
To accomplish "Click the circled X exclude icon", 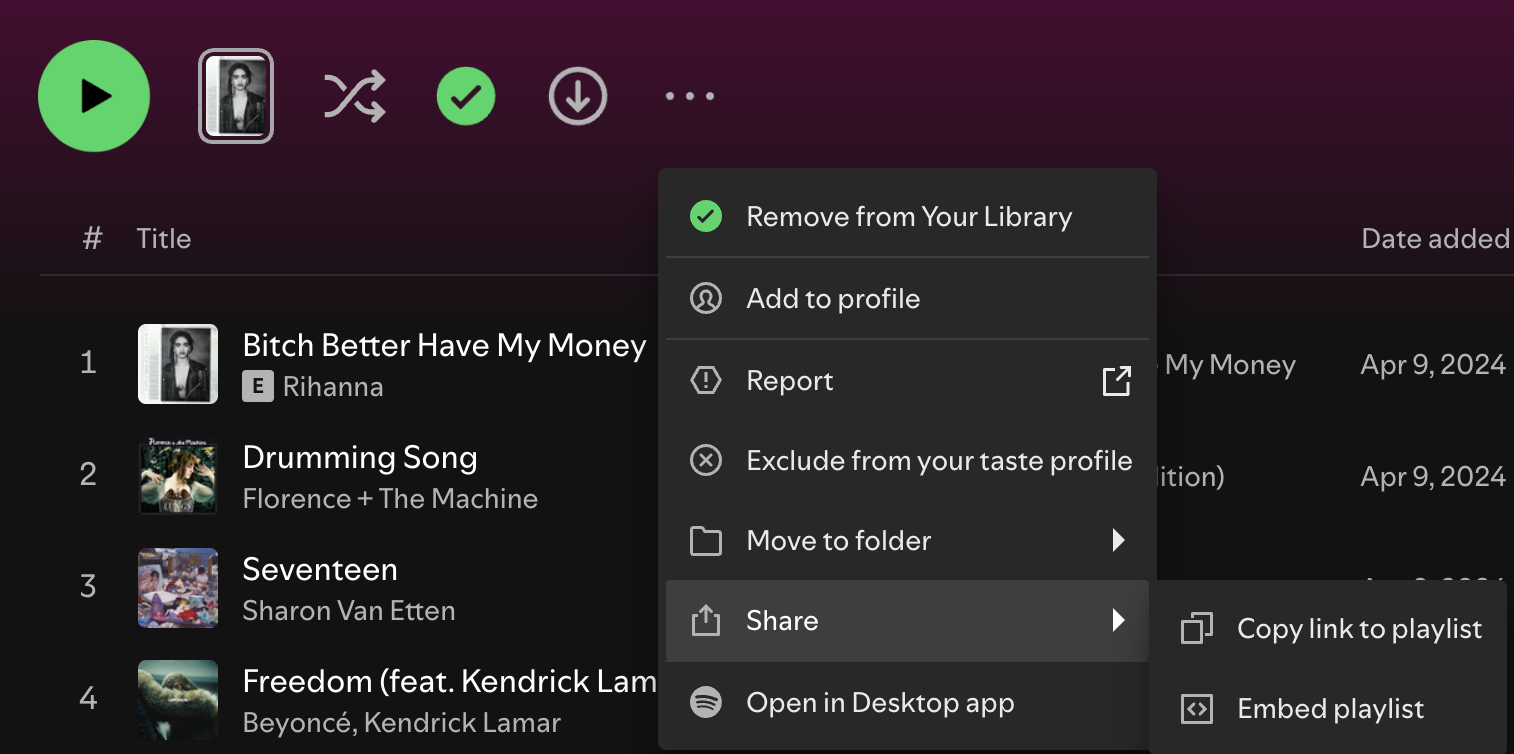I will click(706, 461).
